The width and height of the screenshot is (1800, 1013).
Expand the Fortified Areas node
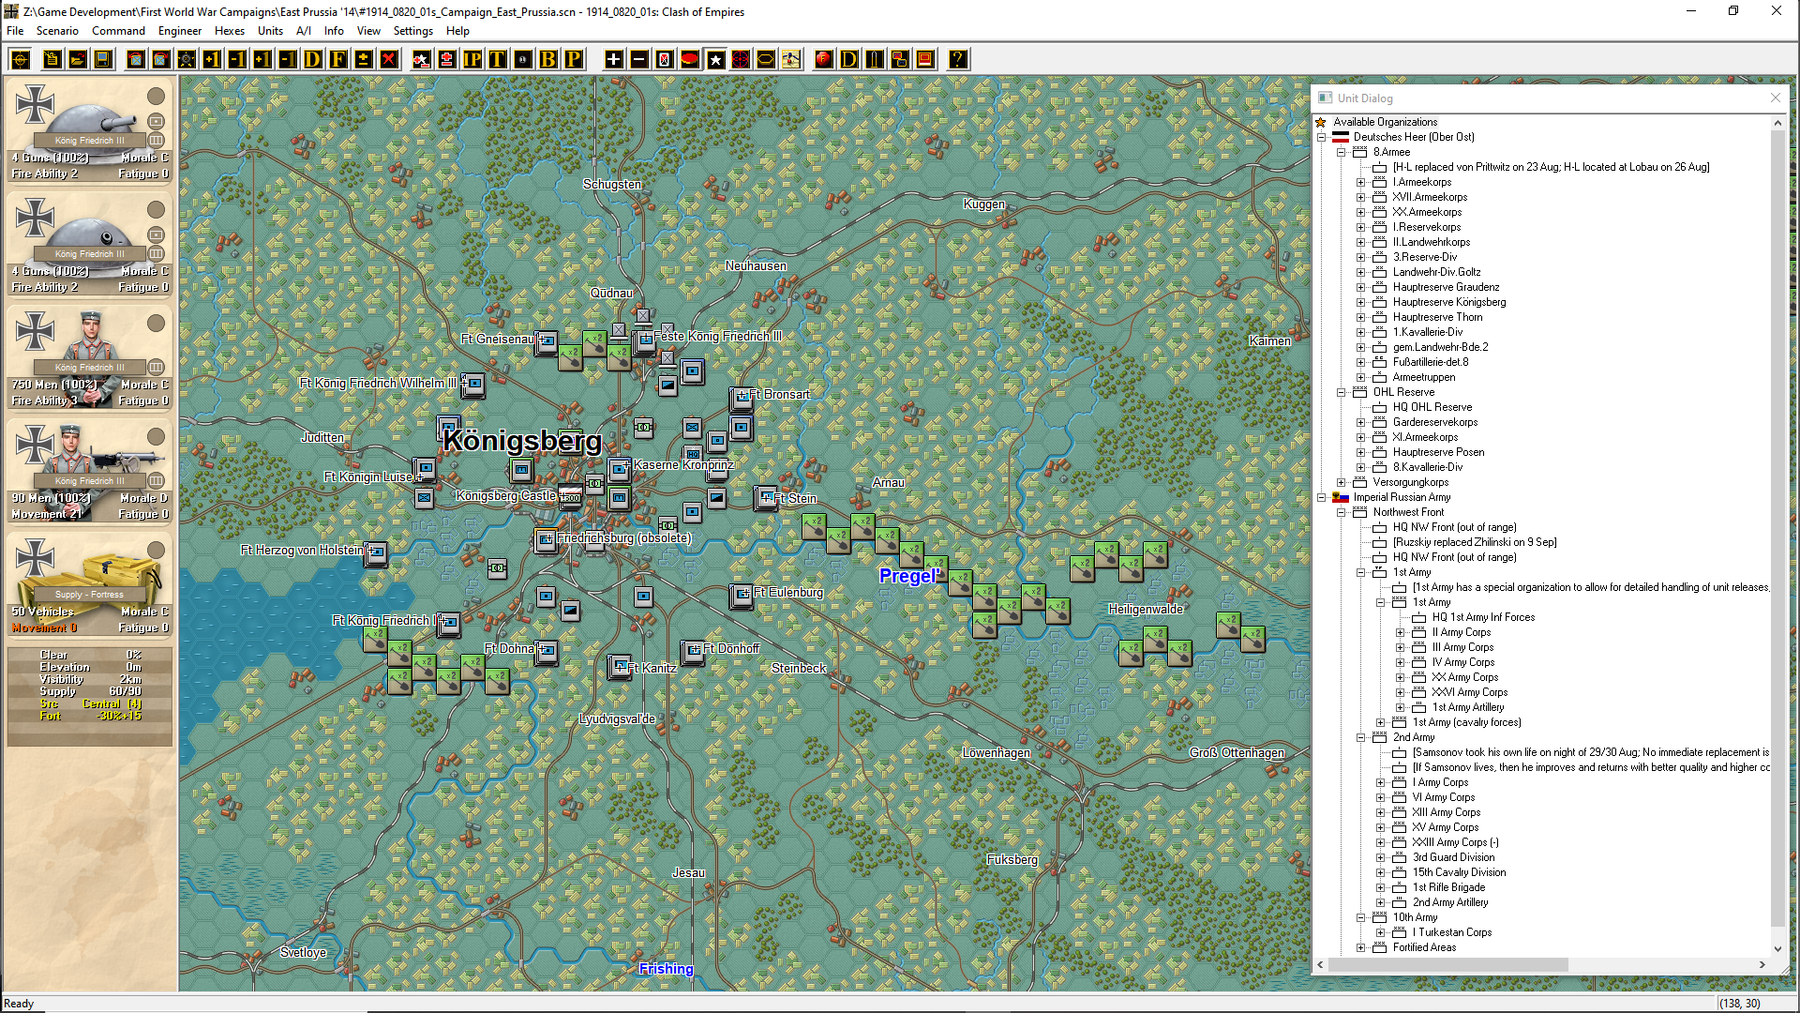(x=1361, y=947)
